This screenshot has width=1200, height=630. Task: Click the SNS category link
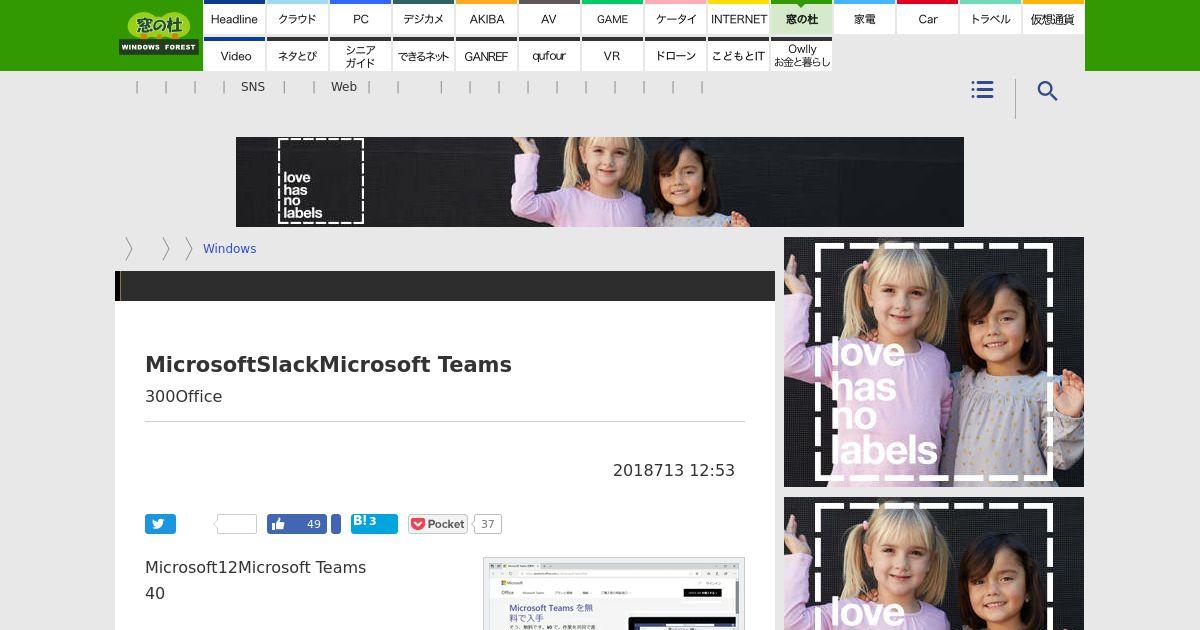point(253,87)
